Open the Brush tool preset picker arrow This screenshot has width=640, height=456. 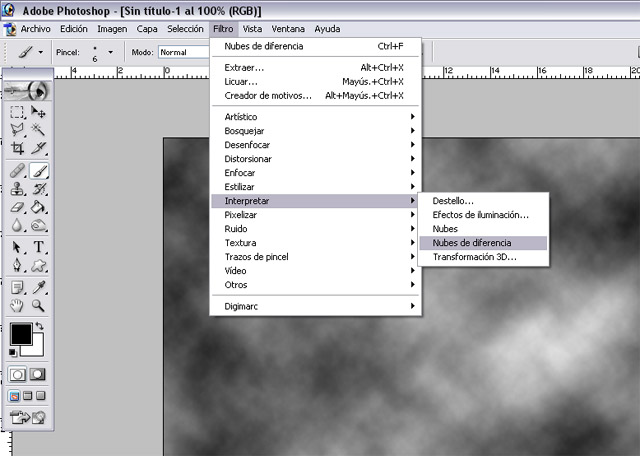(x=40, y=52)
